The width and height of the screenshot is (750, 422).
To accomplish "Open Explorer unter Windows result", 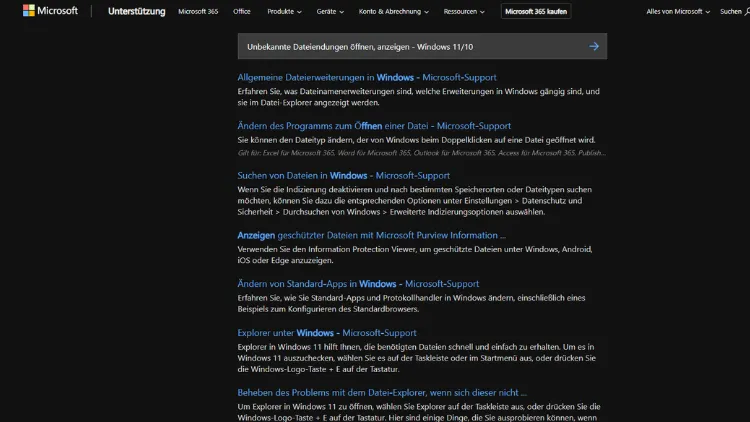I will 327,333.
